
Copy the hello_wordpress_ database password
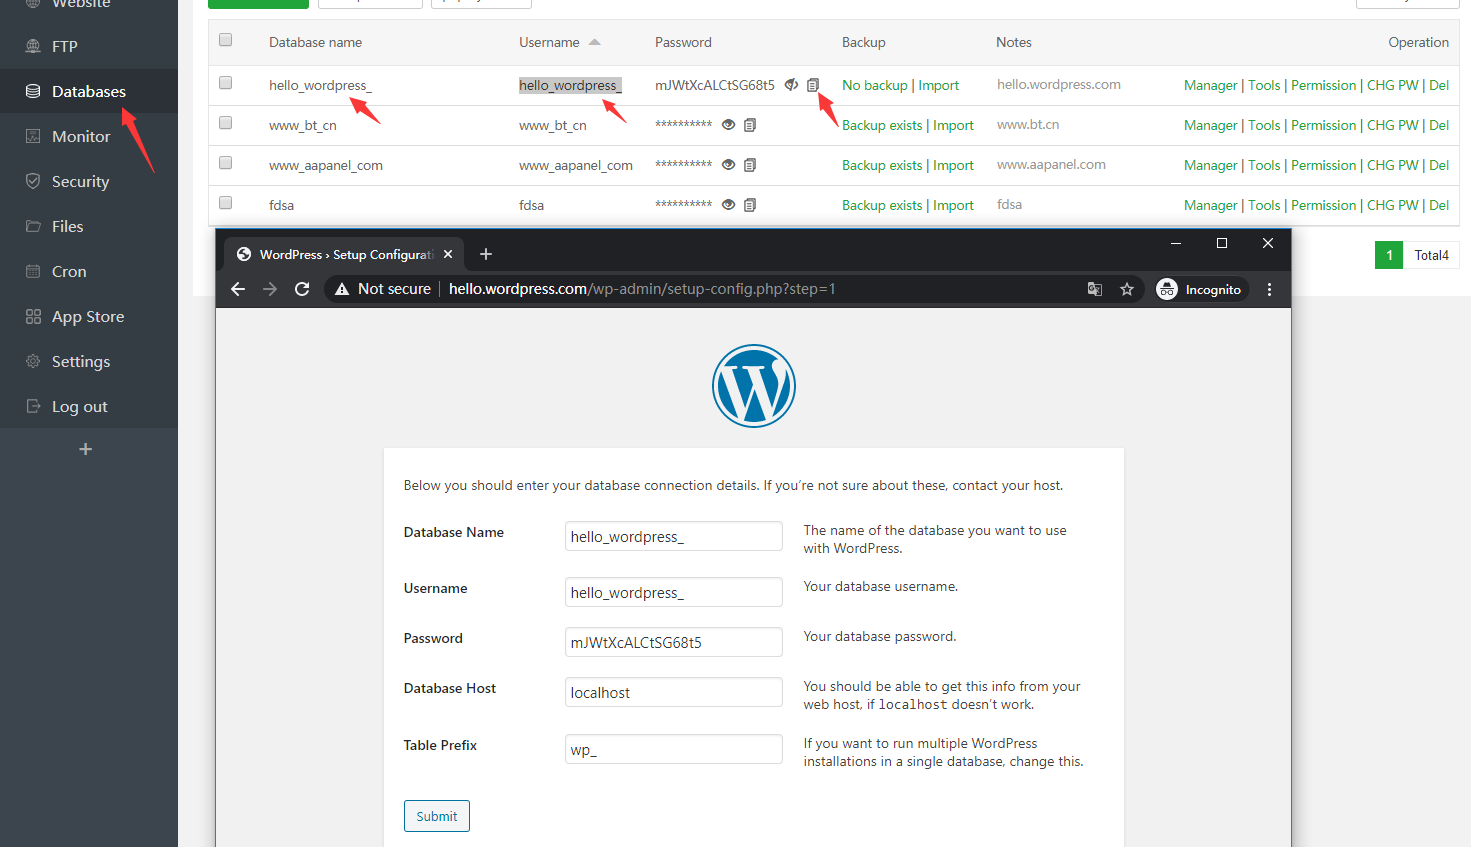[811, 85]
